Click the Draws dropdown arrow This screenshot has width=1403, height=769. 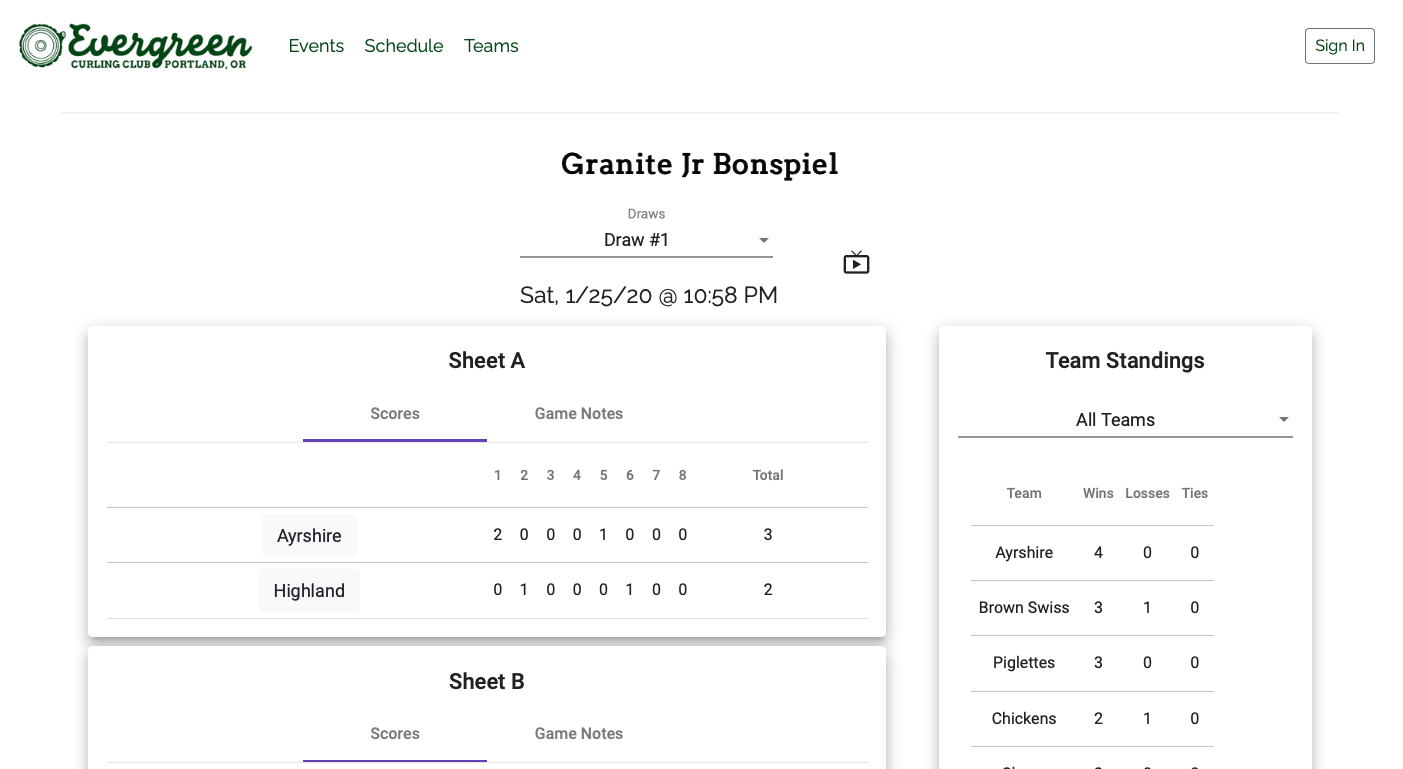click(x=763, y=240)
